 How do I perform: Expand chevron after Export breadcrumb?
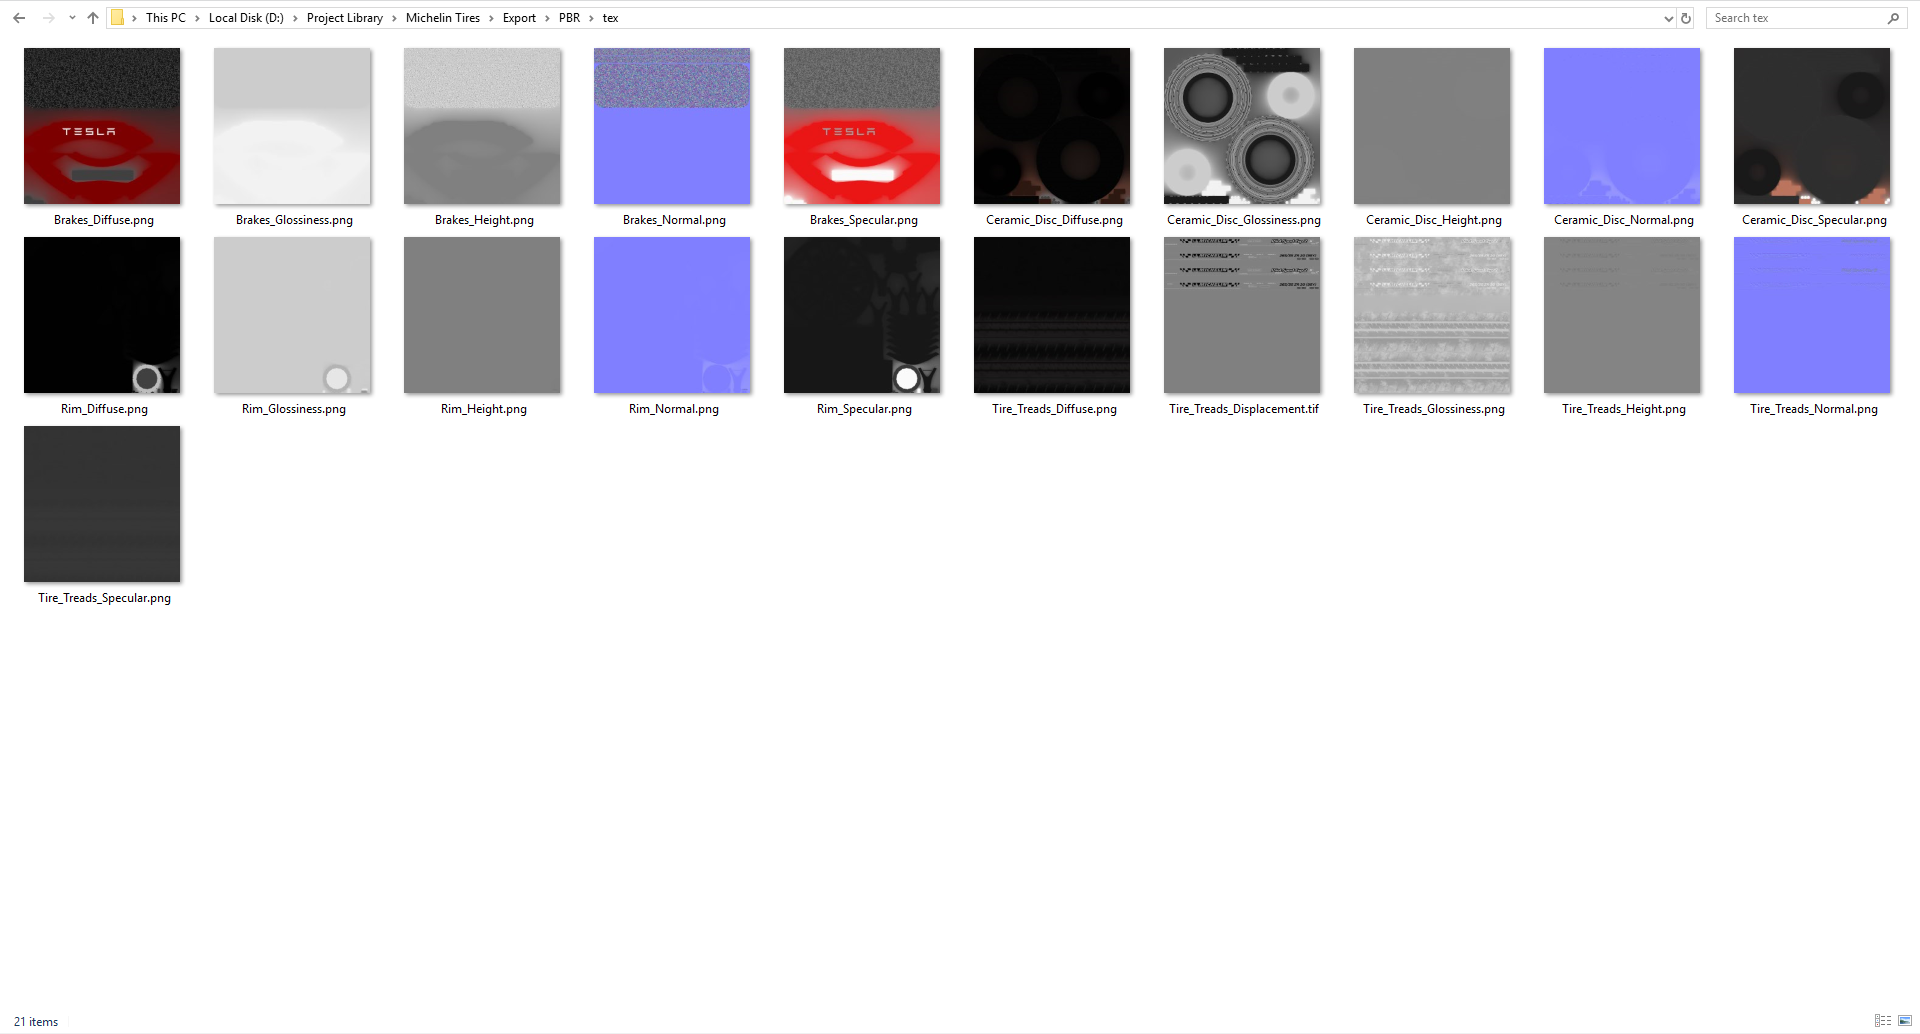(x=547, y=18)
